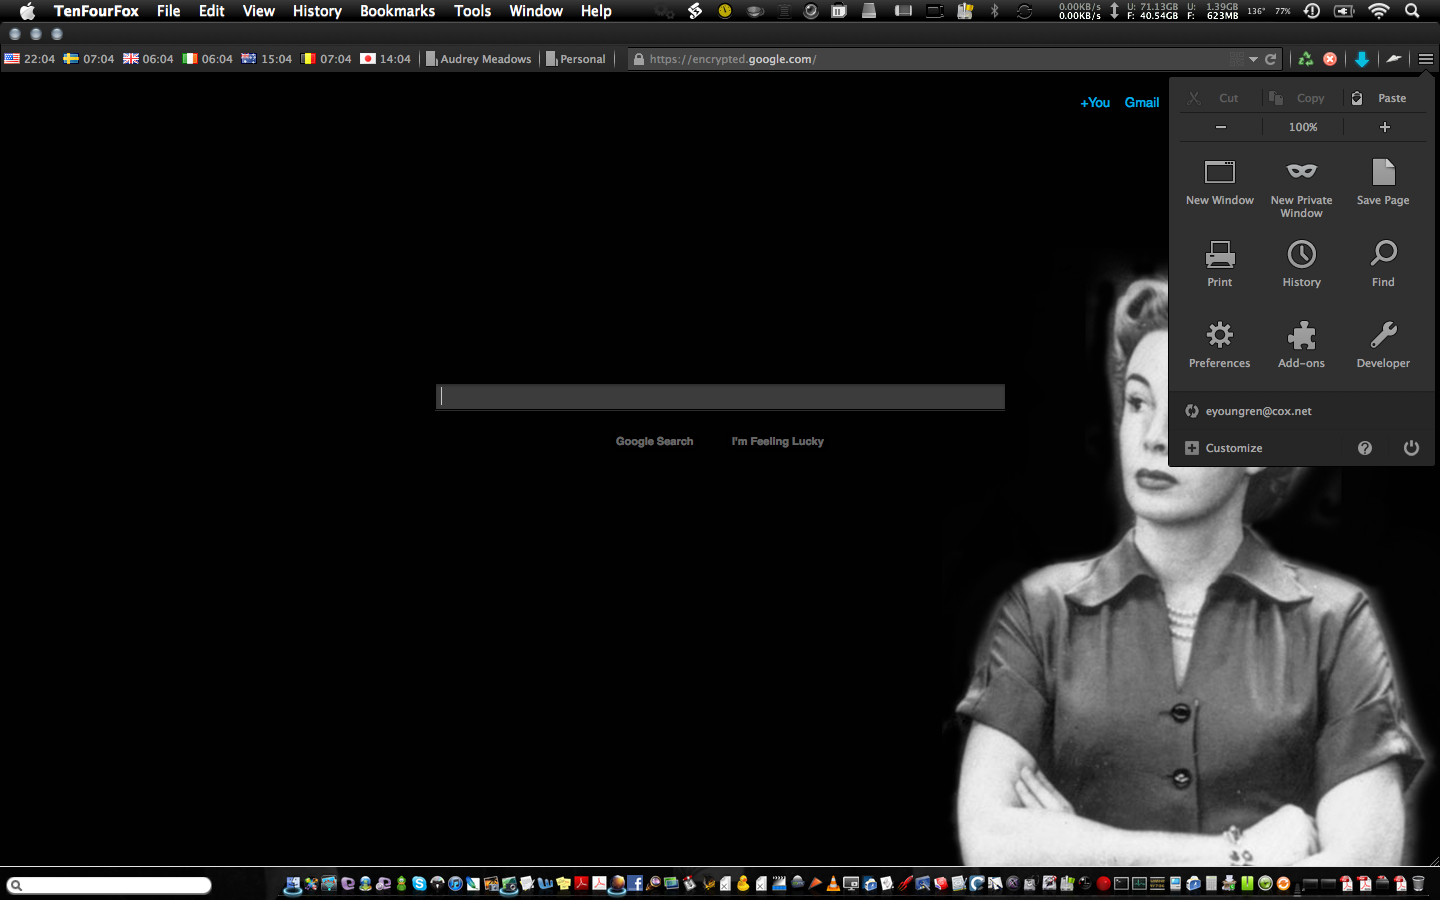
Task: Open the File menu
Action: (x=168, y=11)
